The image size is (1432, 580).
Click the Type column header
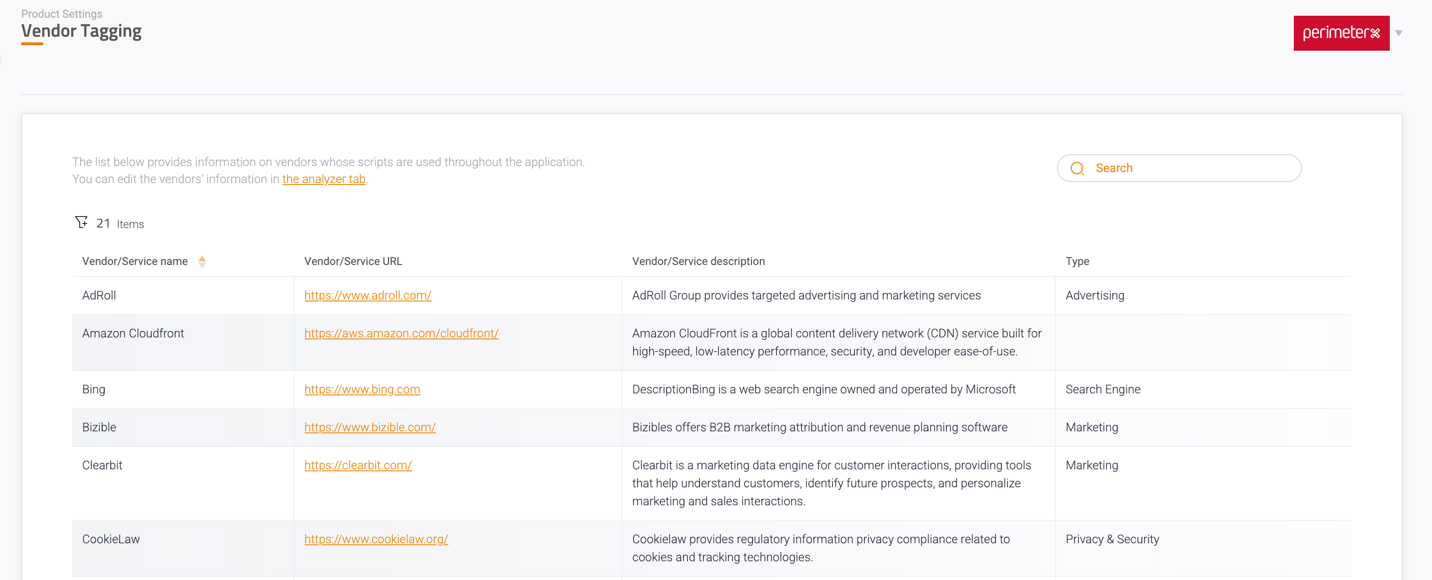[x=1077, y=262]
